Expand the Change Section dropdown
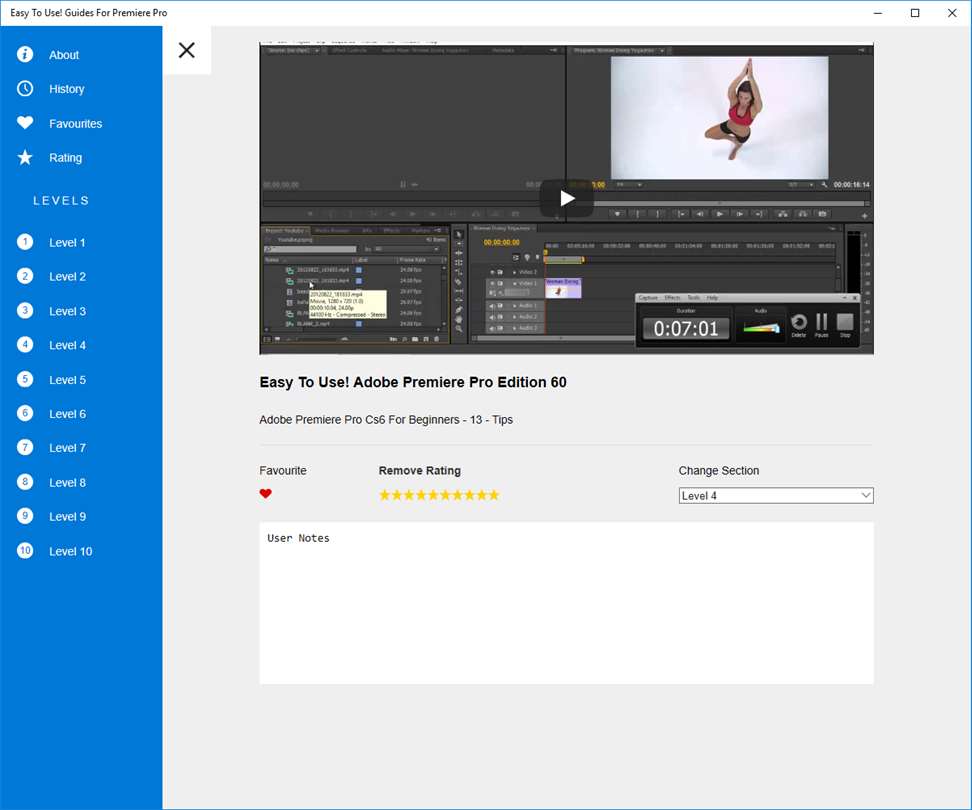This screenshot has height=810, width=972. 775,496
